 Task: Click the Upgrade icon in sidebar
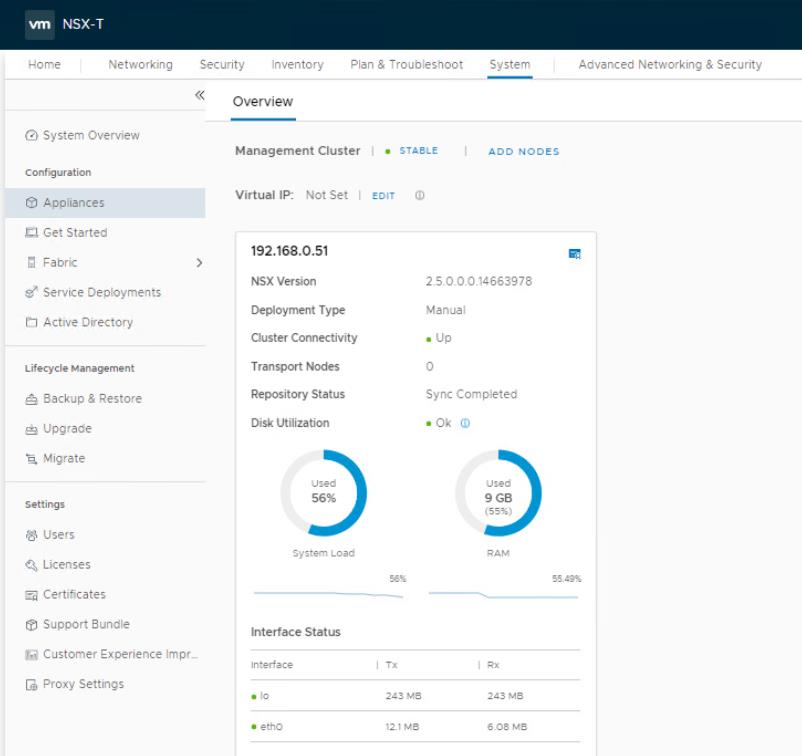tap(31, 429)
